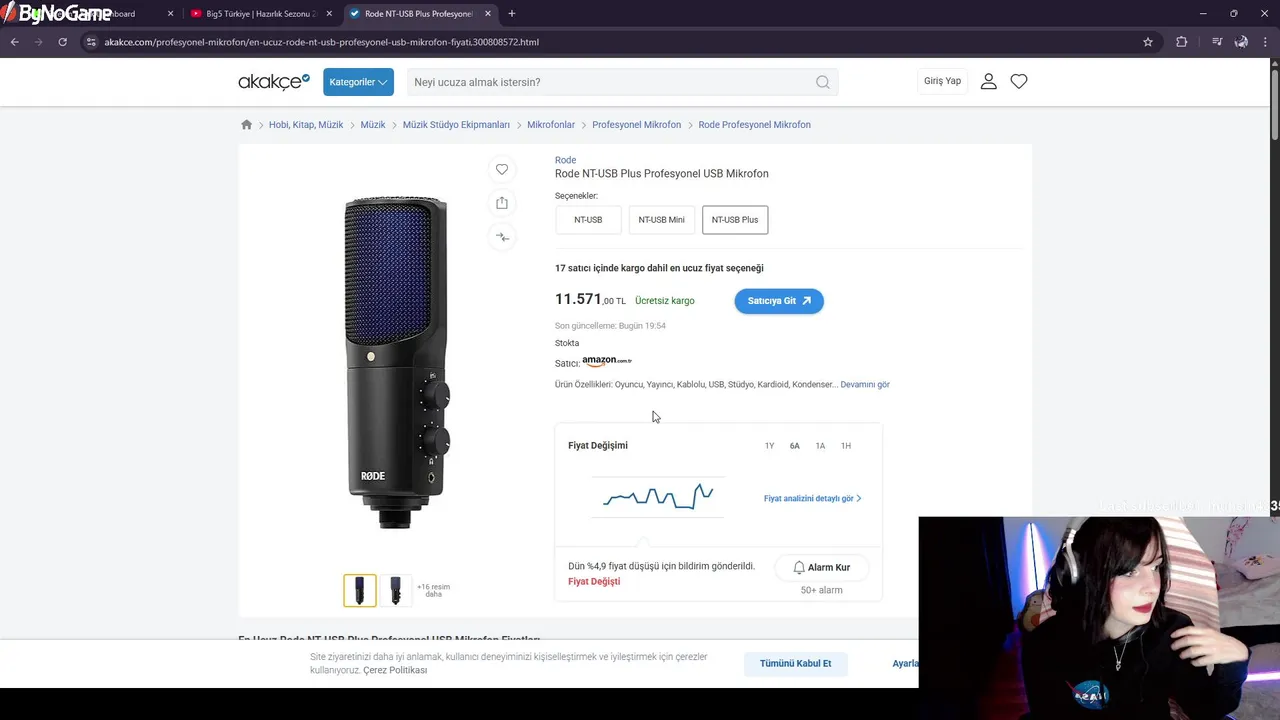Open the Kategoriler dropdown

(x=358, y=82)
